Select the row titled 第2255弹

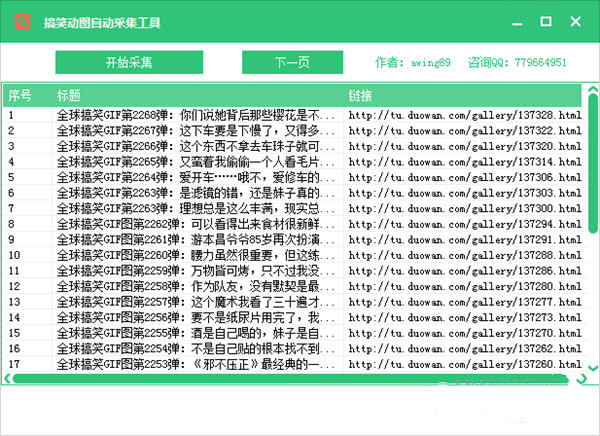click(293, 333)
